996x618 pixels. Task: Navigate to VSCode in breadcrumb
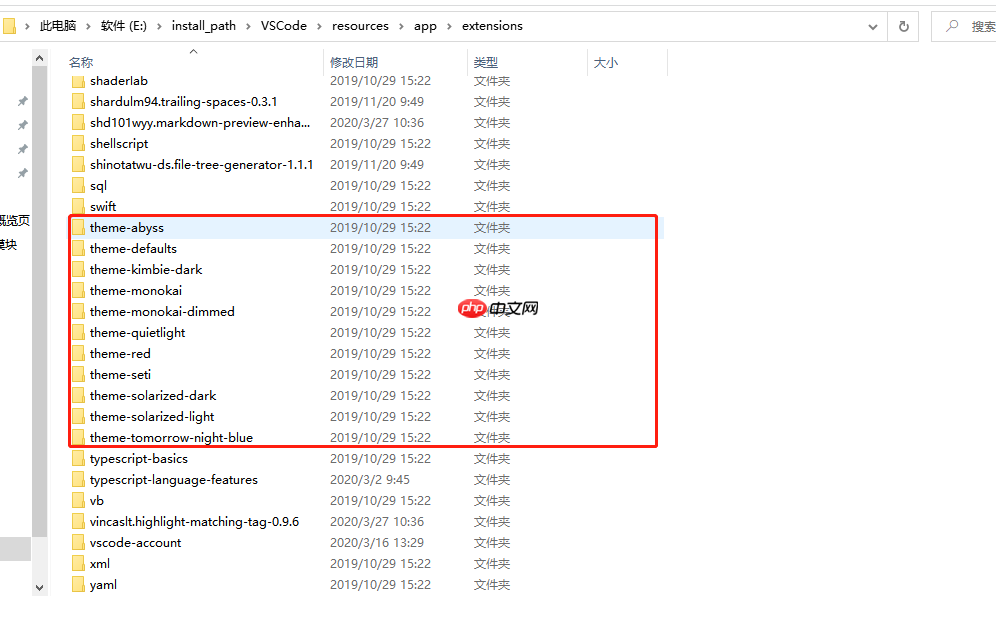point(283,26)
